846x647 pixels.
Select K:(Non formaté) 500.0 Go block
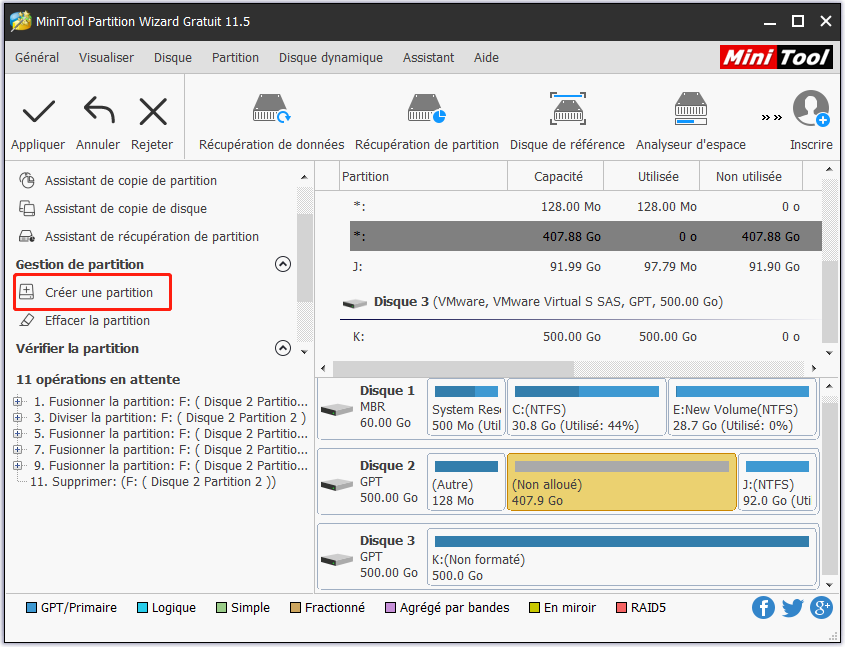pyautogui.click(x=622, y=557)
